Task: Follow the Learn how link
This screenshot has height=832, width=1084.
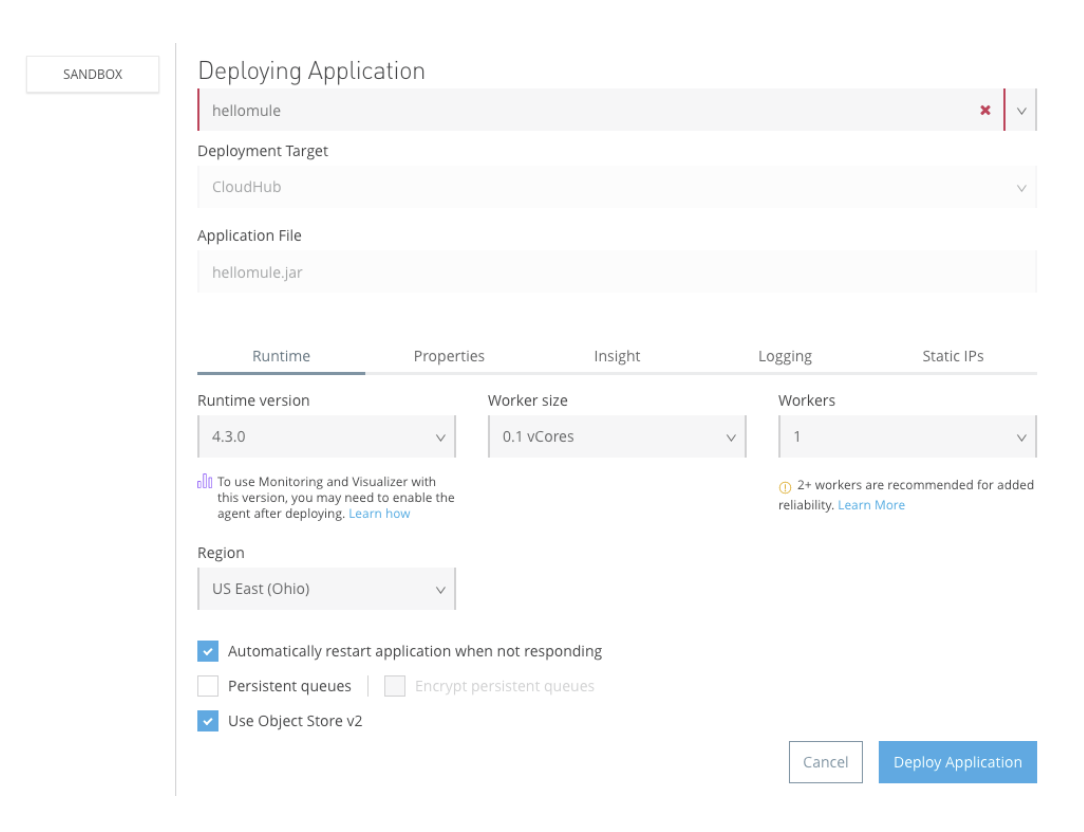Action: (x=379, y=513)
